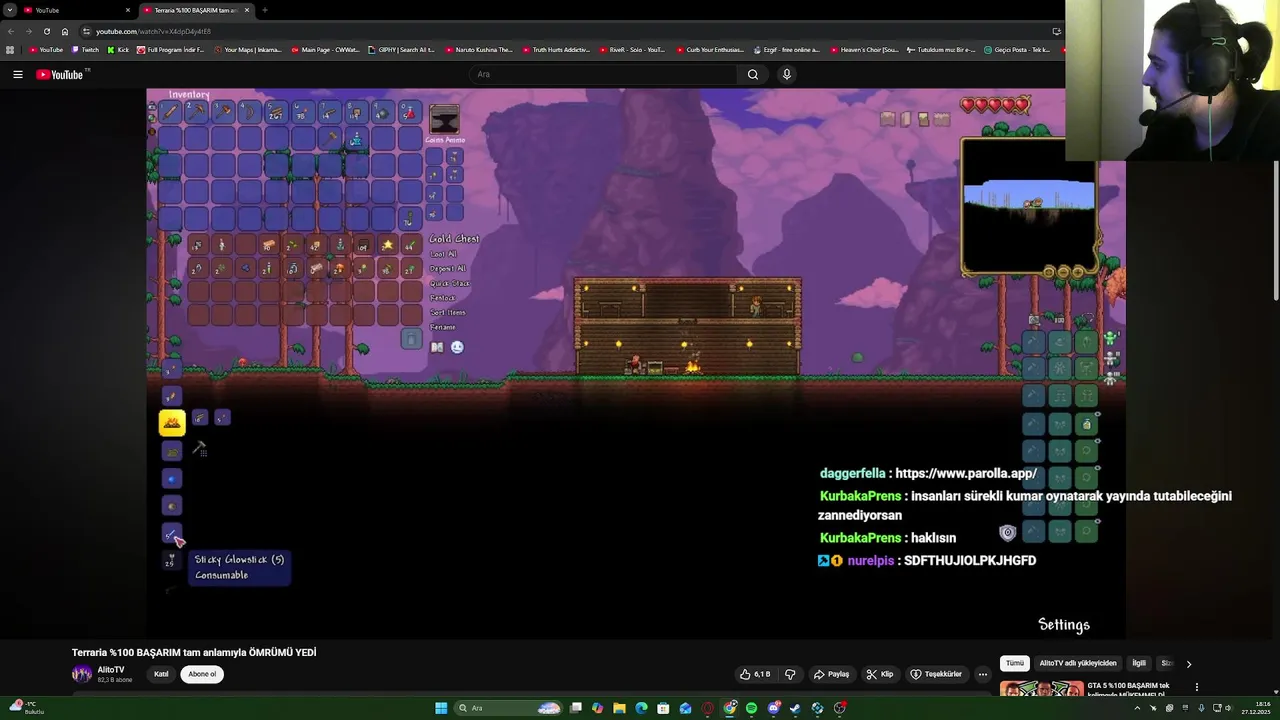
Task: Show next filter chips with arrow
Action: (x=1188, y=664)
